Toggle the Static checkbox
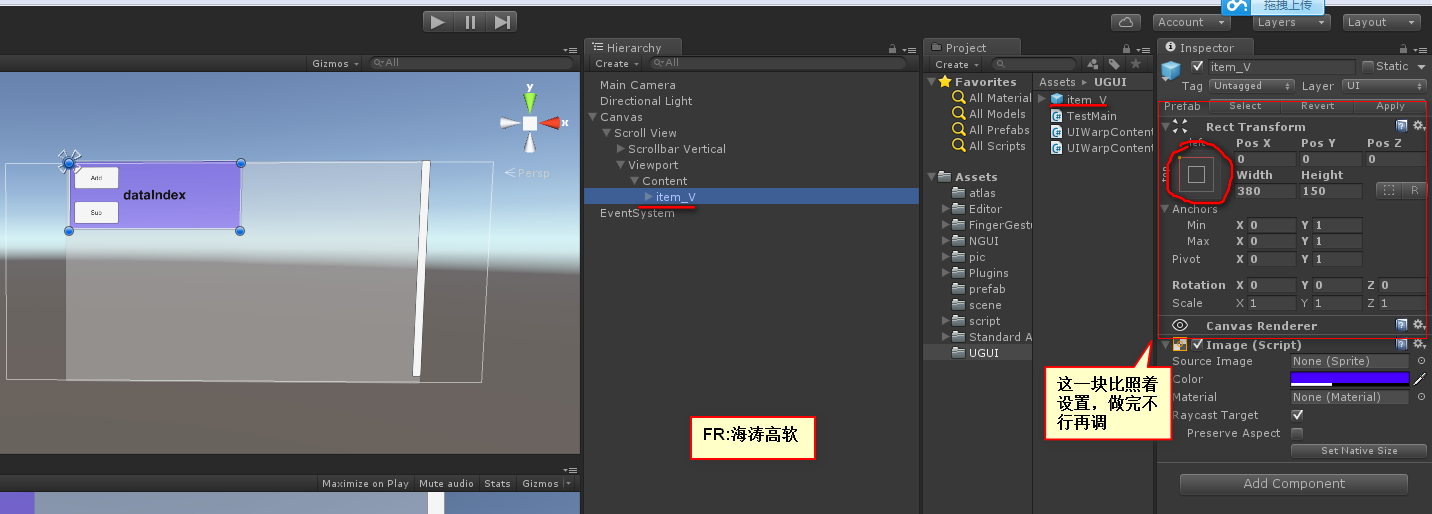The image size is (1432, 514). coord(1368,66)
